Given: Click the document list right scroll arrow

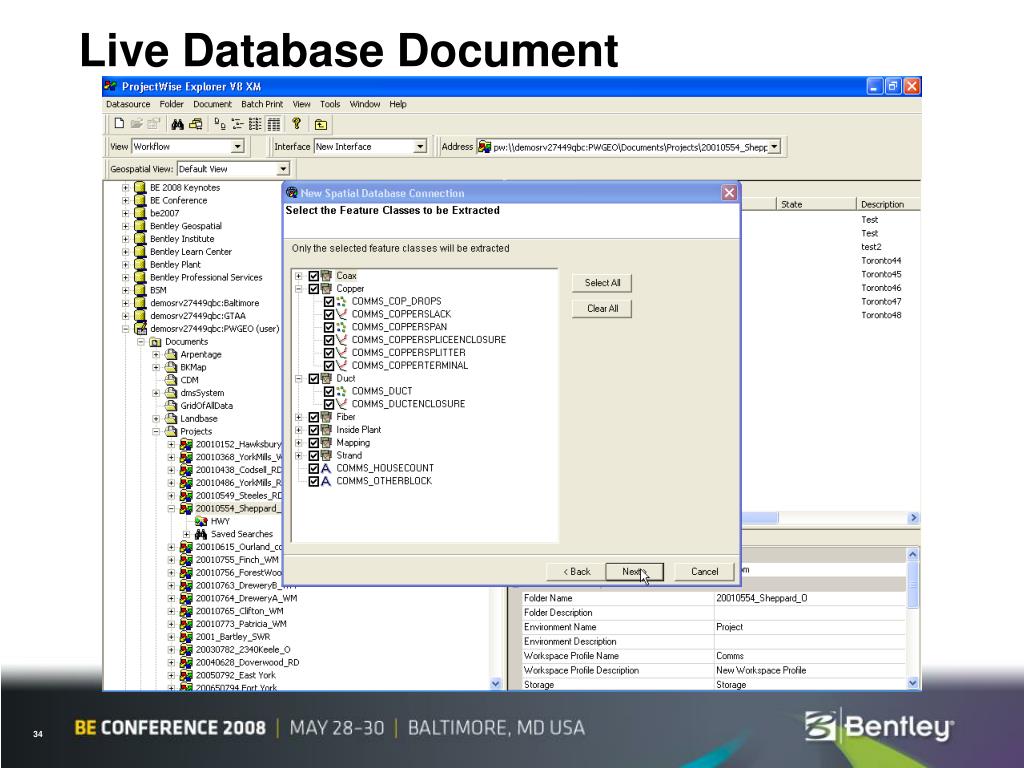Looking at the screenshot, I should pos(913,518).
